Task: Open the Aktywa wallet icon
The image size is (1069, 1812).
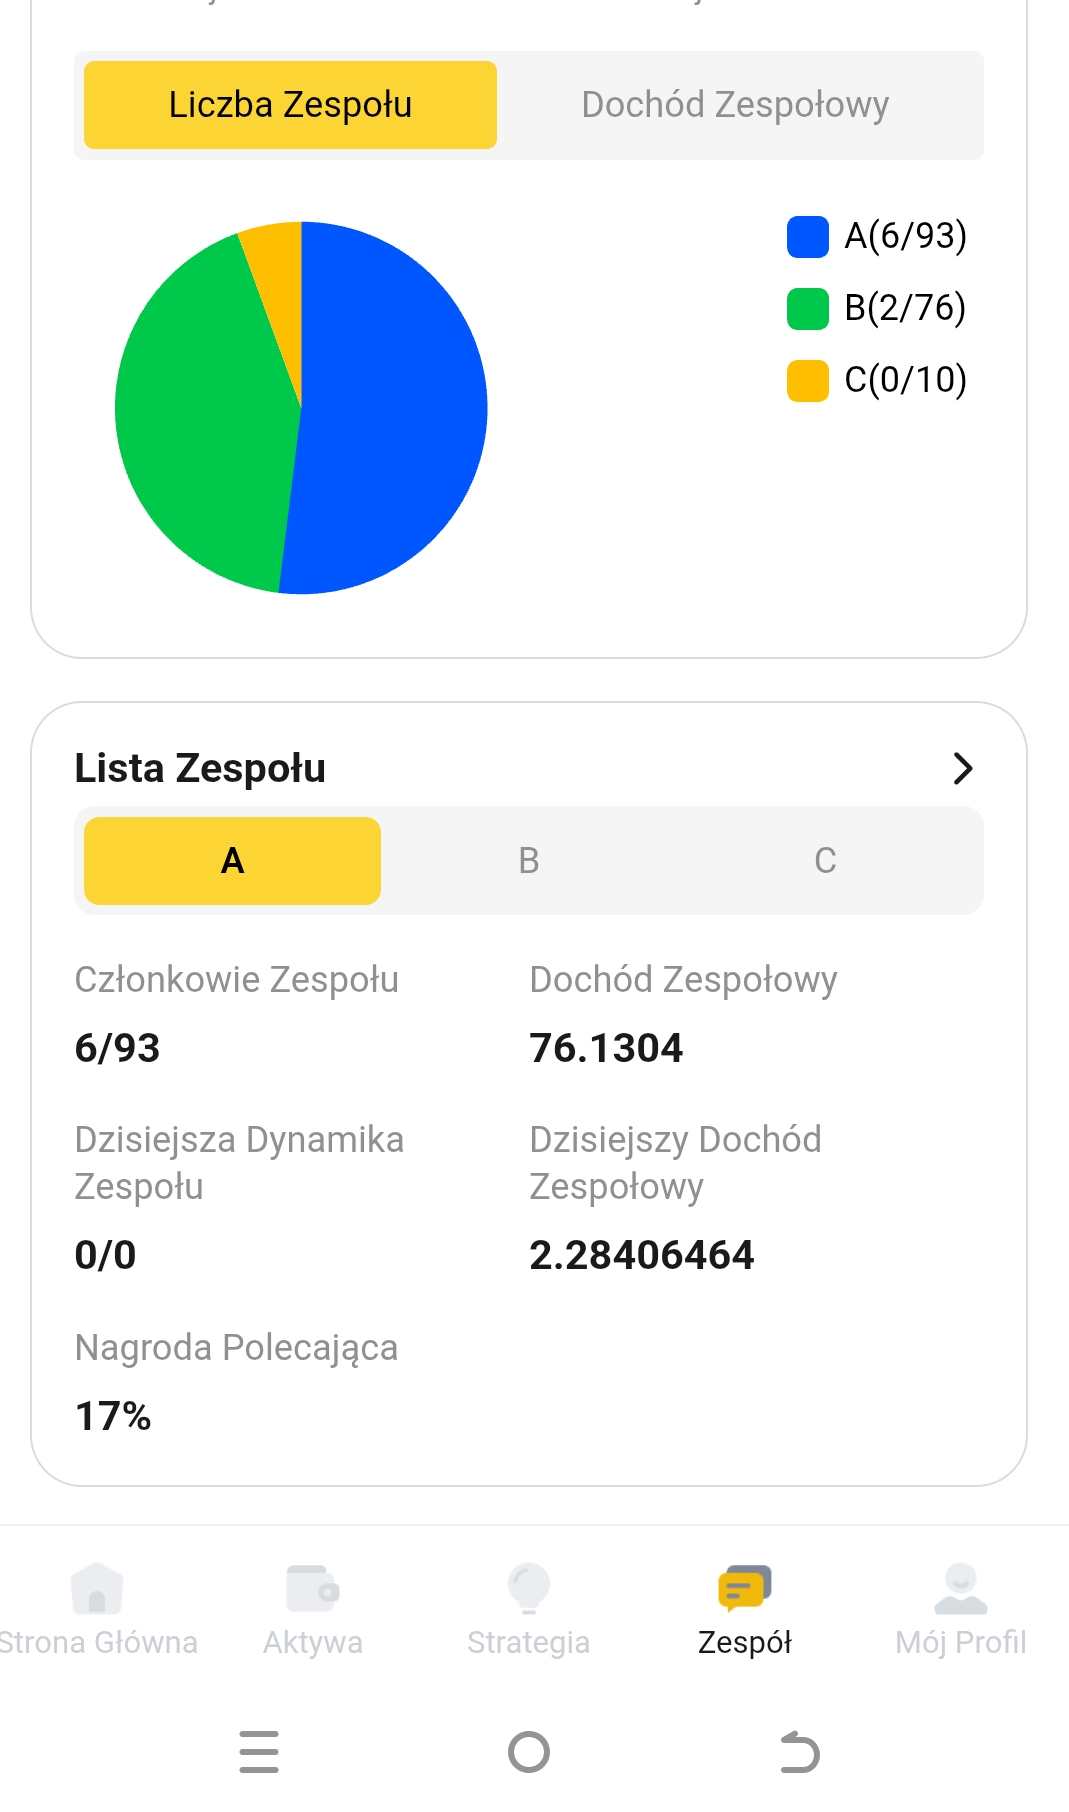Action: pyautogui.click(x=313, y=1588)
